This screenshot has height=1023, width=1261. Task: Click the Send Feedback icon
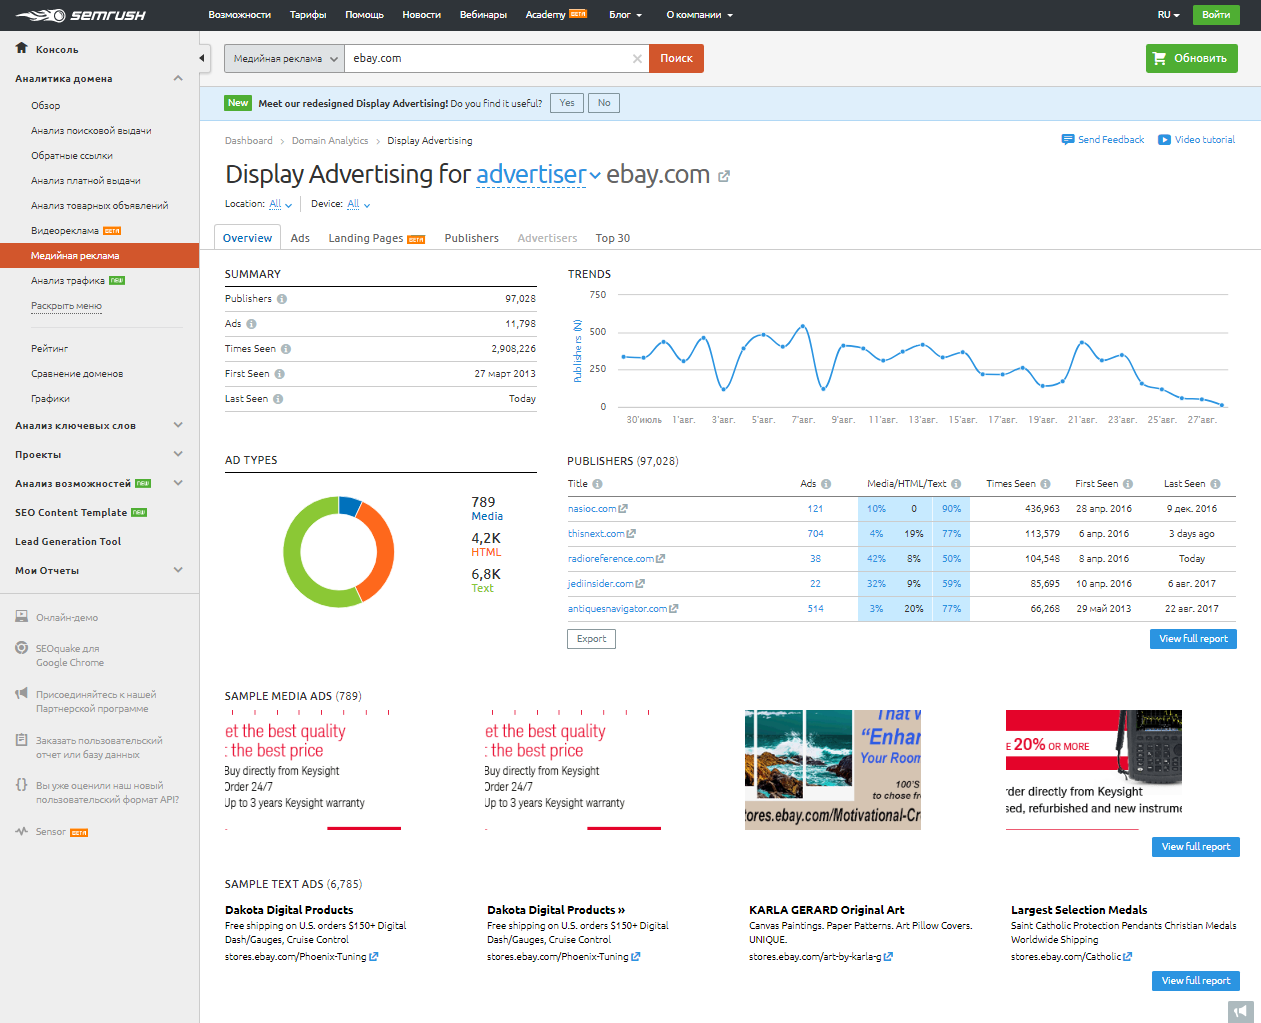(x=1069, y=140)
